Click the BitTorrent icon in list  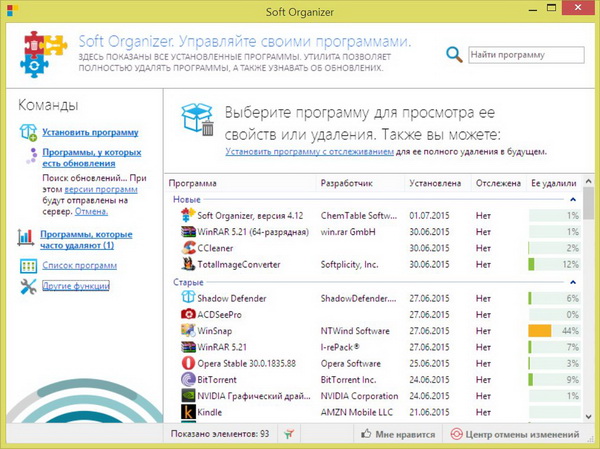pos(187,379)
